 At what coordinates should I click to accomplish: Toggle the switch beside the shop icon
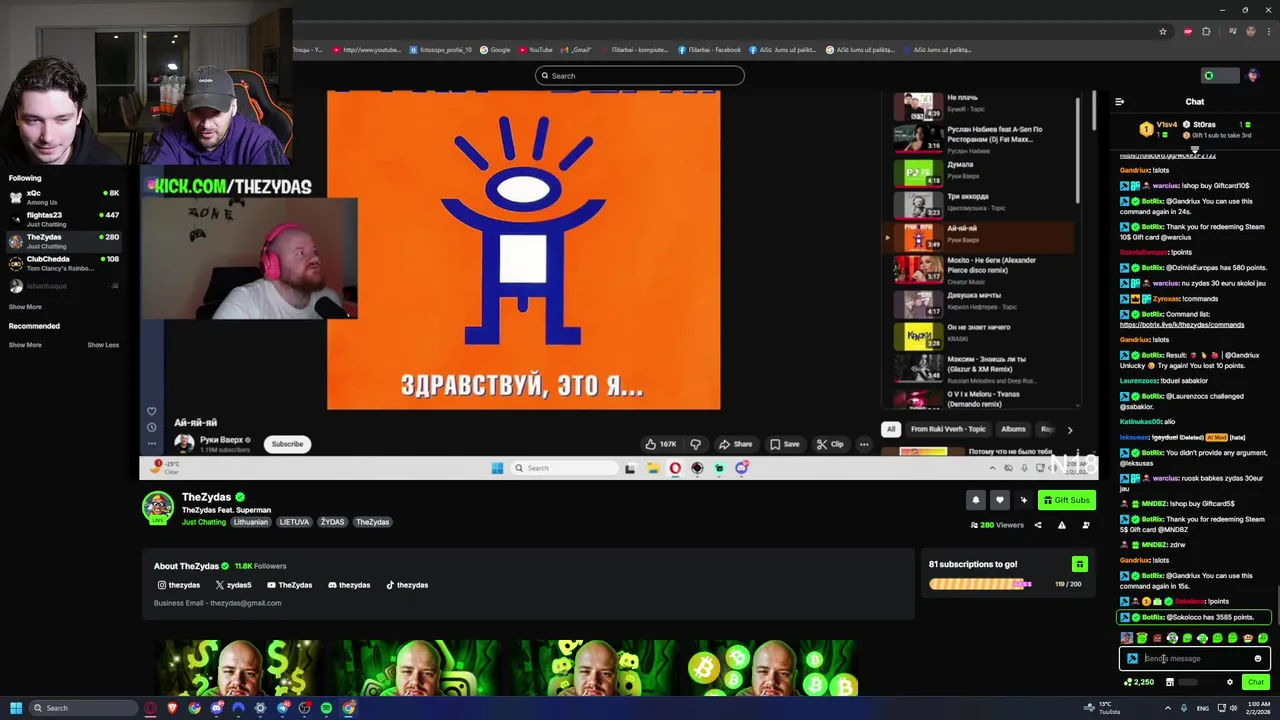(x=1188, y=682)
